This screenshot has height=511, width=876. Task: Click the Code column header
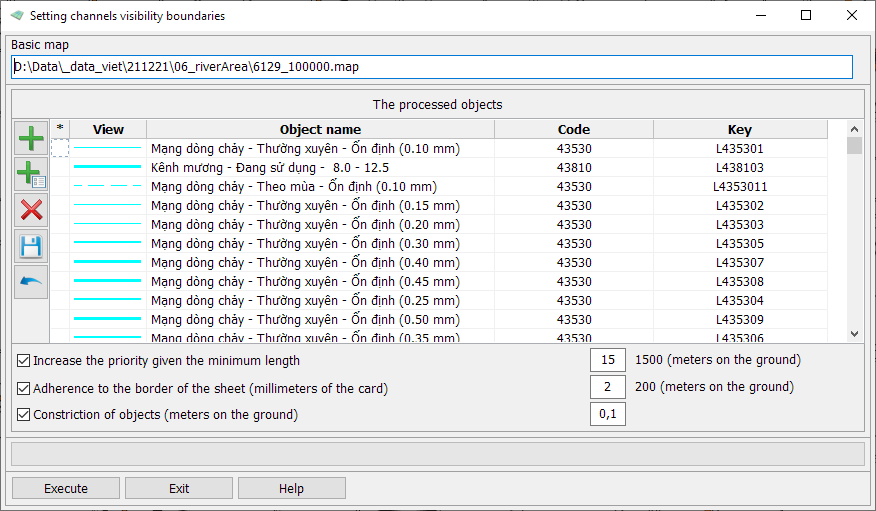coord(573,129)
